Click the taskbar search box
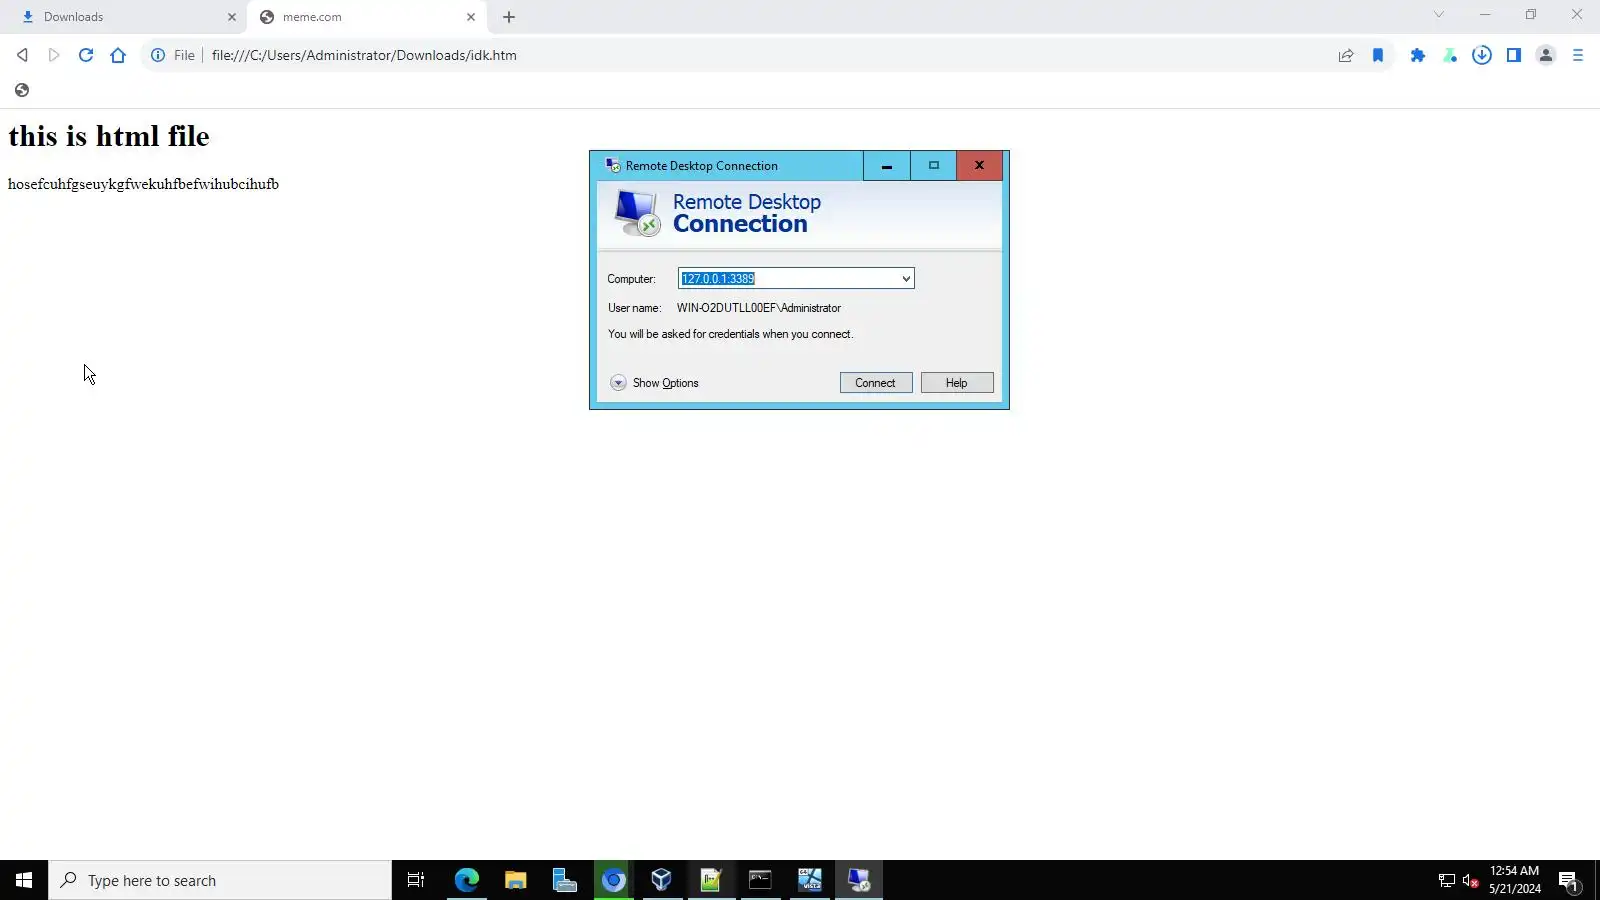 pyautogui.click(x=220, y=880)
